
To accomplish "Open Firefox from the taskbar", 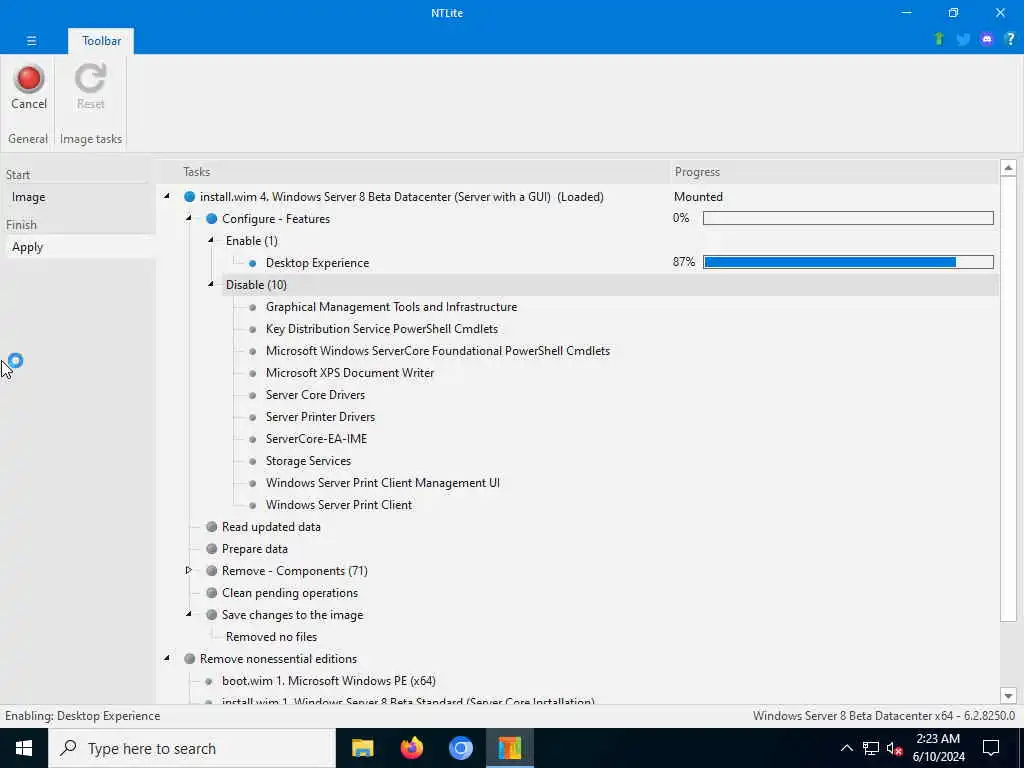I will (x=411, y=748).
